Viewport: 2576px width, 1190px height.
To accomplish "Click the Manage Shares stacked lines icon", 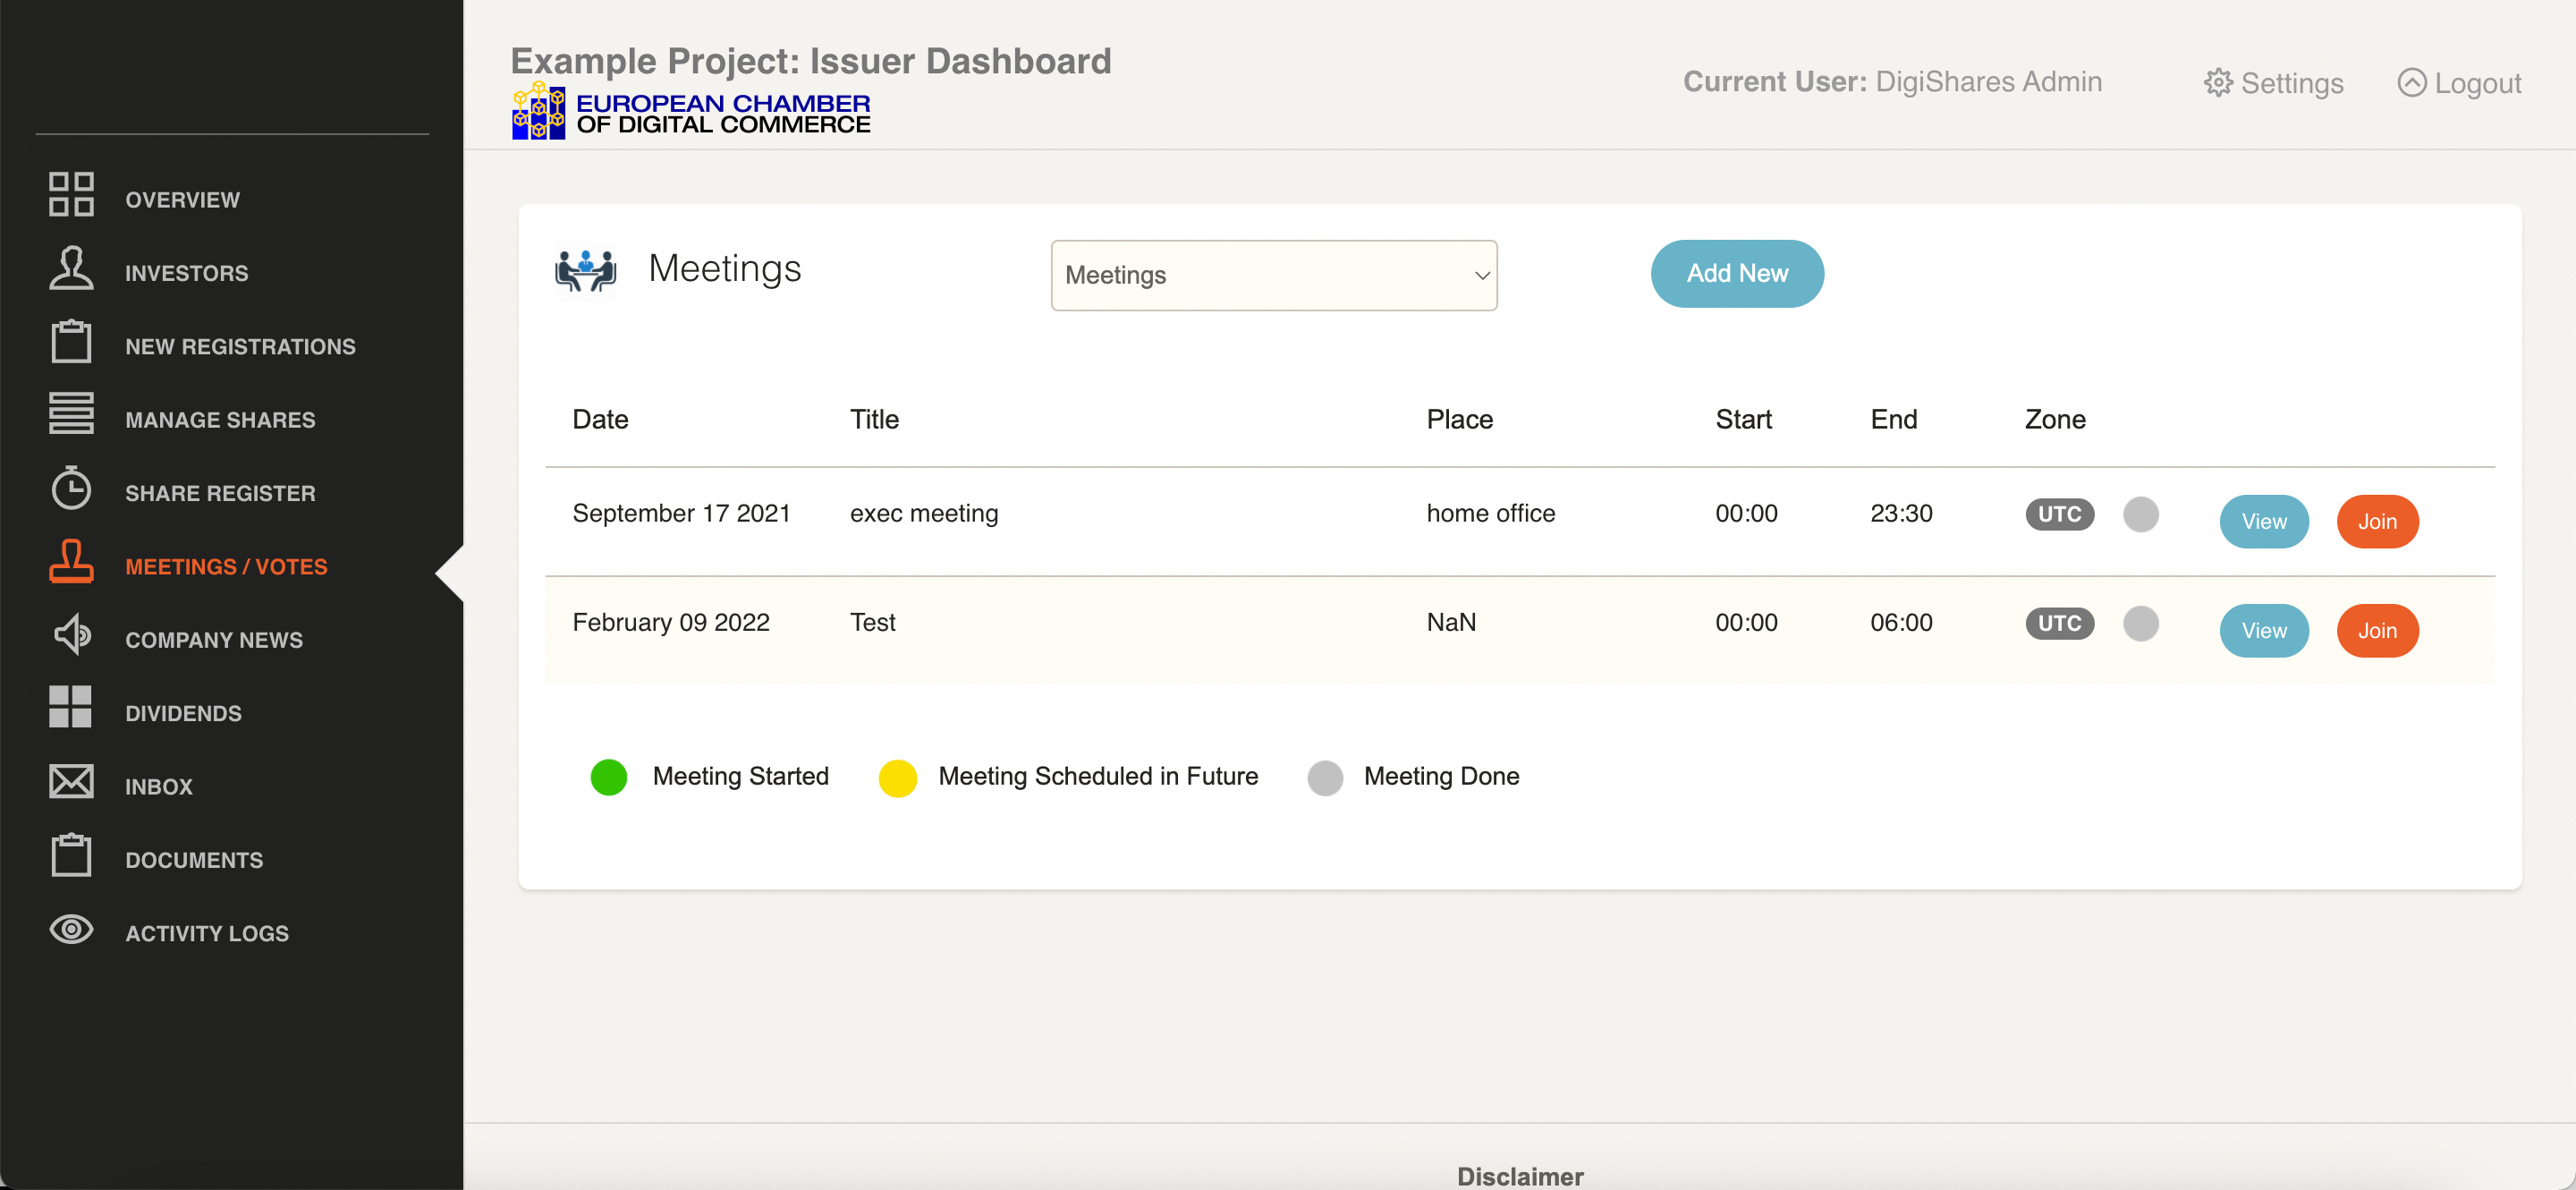I will click(x=71, y=413).
